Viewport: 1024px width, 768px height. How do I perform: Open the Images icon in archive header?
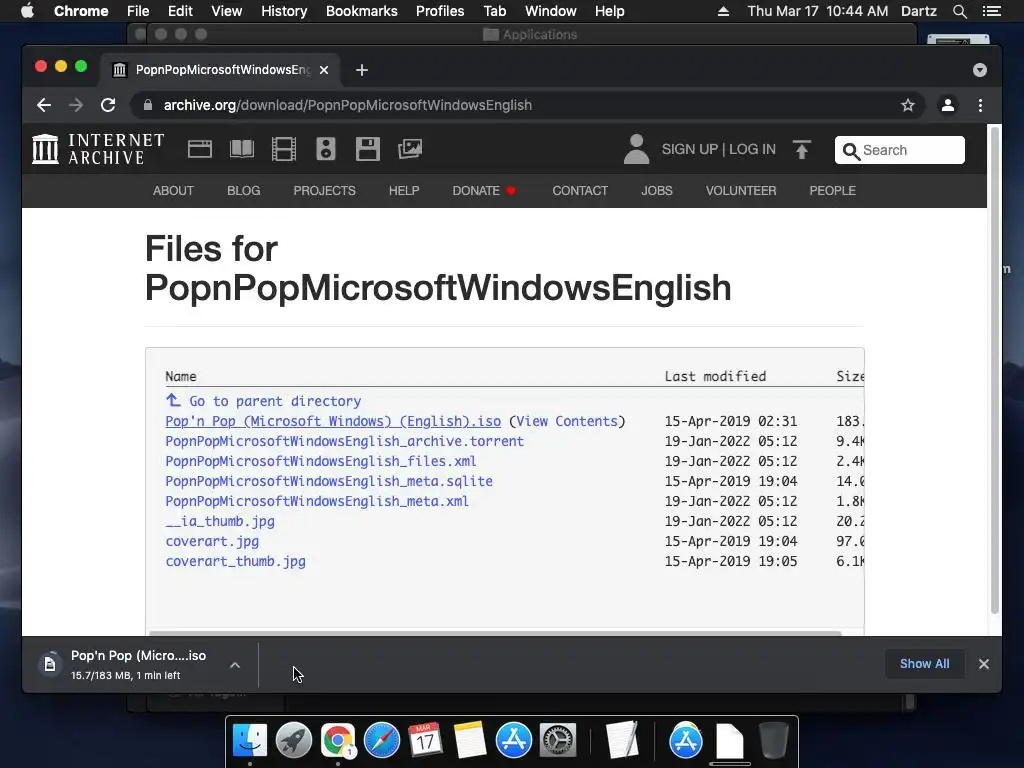click(410, 149)
